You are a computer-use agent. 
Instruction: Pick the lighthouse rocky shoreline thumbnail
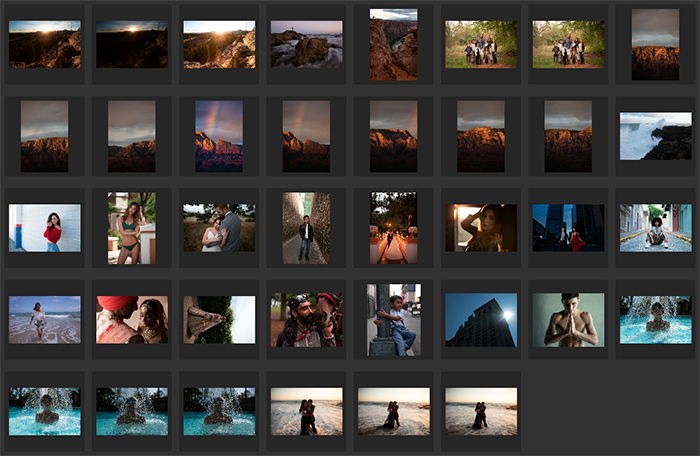(307, 44)
